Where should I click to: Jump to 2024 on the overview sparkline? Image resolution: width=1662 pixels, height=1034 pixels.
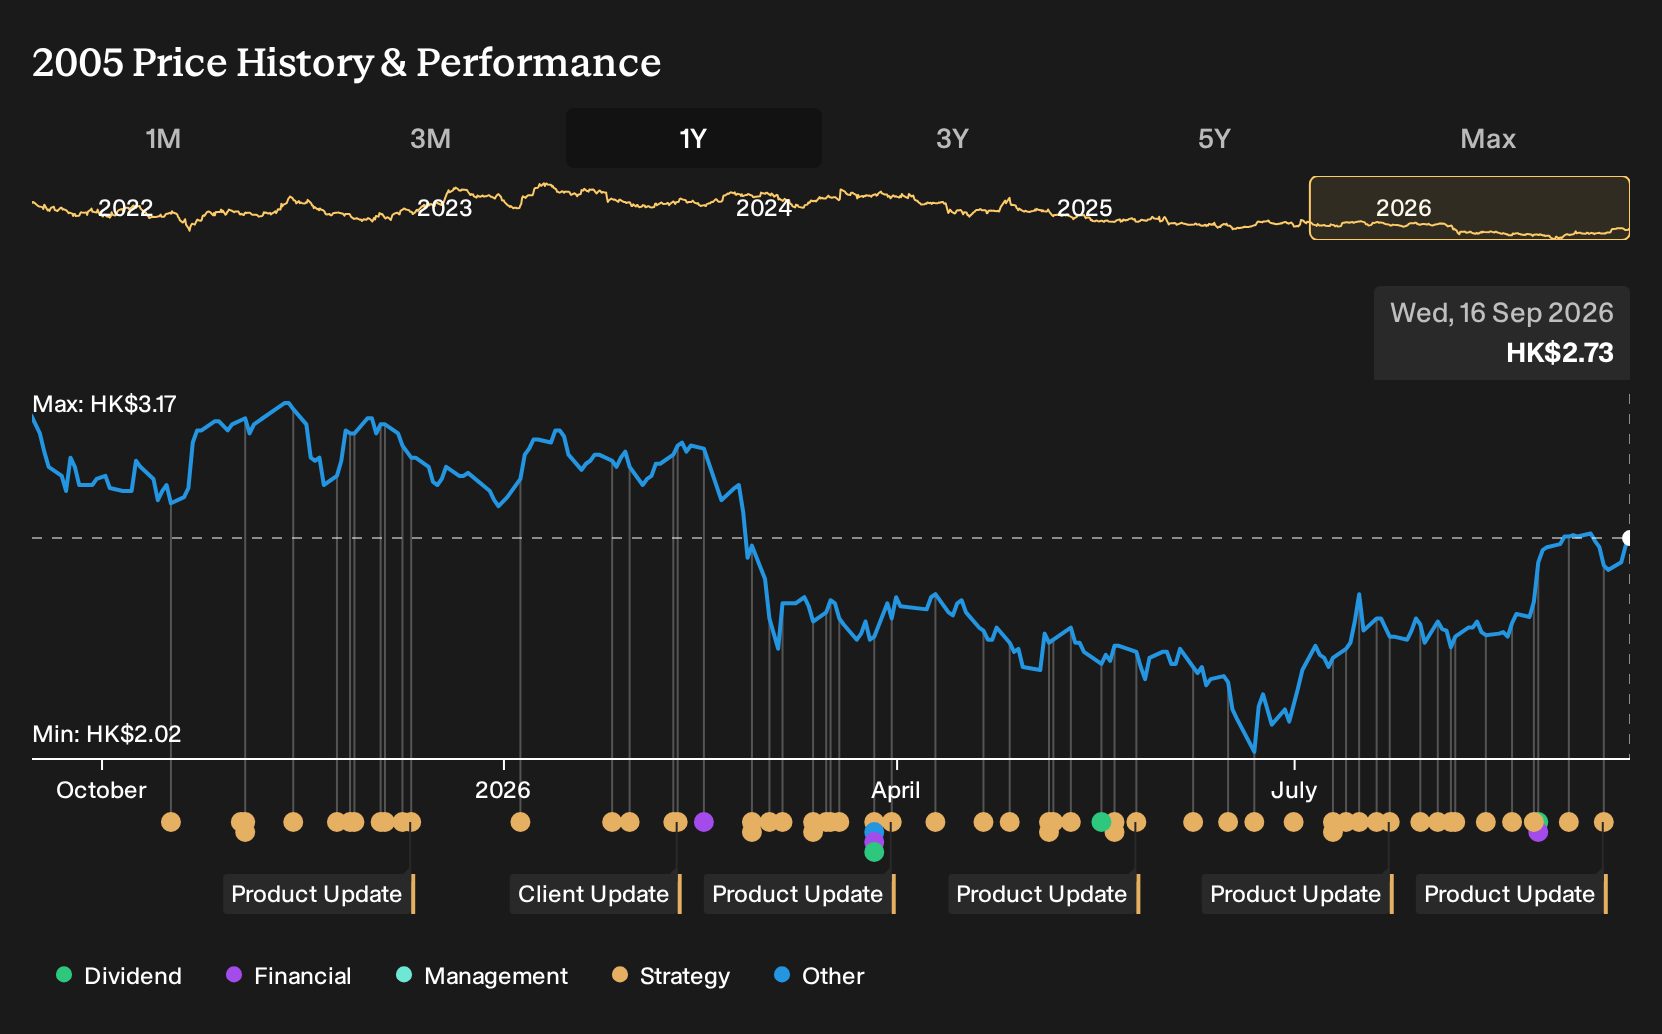(x=764, y=208)
